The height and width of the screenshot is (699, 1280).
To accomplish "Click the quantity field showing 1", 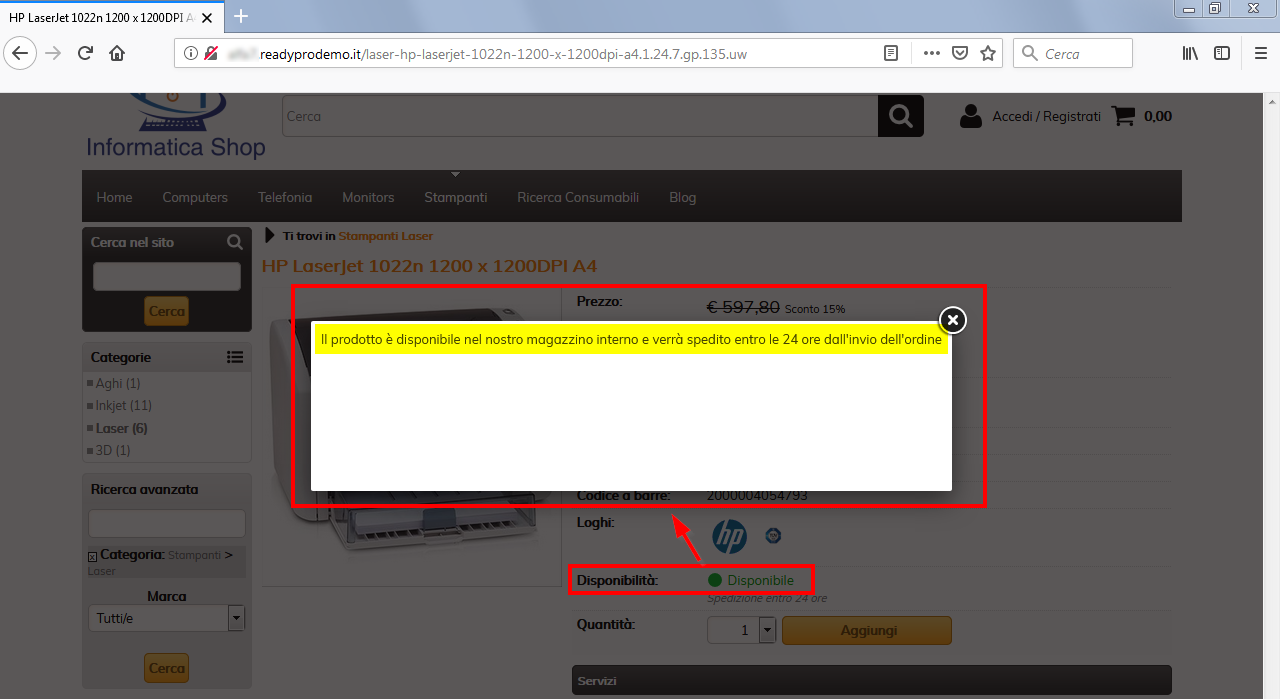I will click(733, 630).
